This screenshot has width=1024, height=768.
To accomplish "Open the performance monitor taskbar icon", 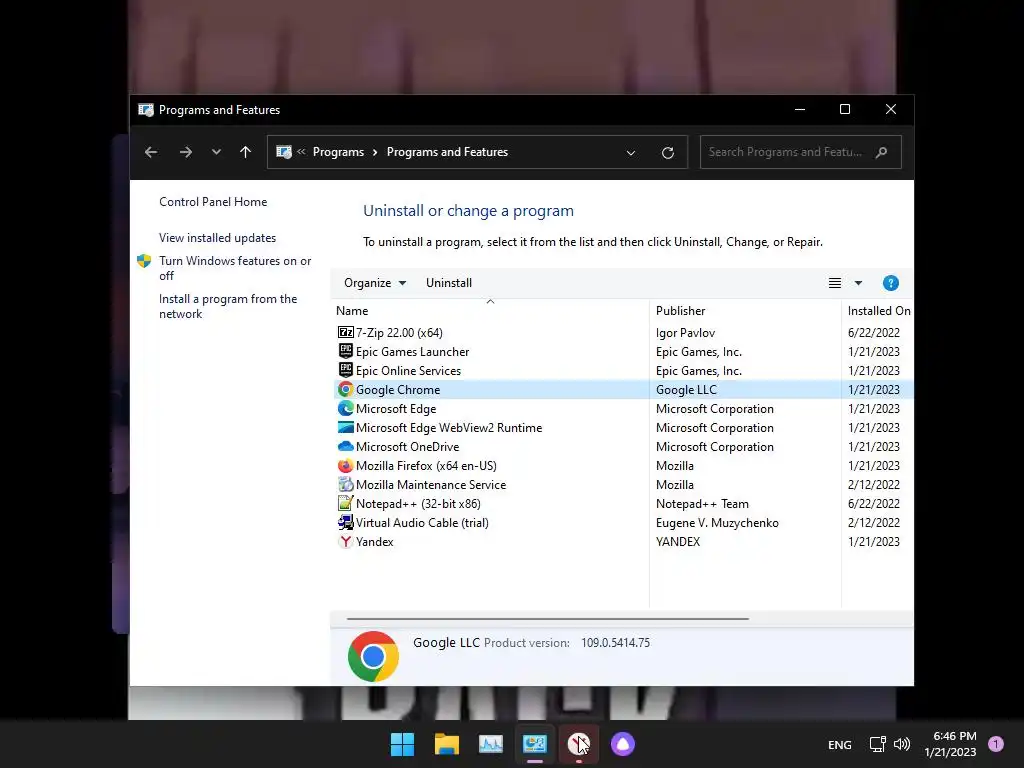I will [490, 744].
